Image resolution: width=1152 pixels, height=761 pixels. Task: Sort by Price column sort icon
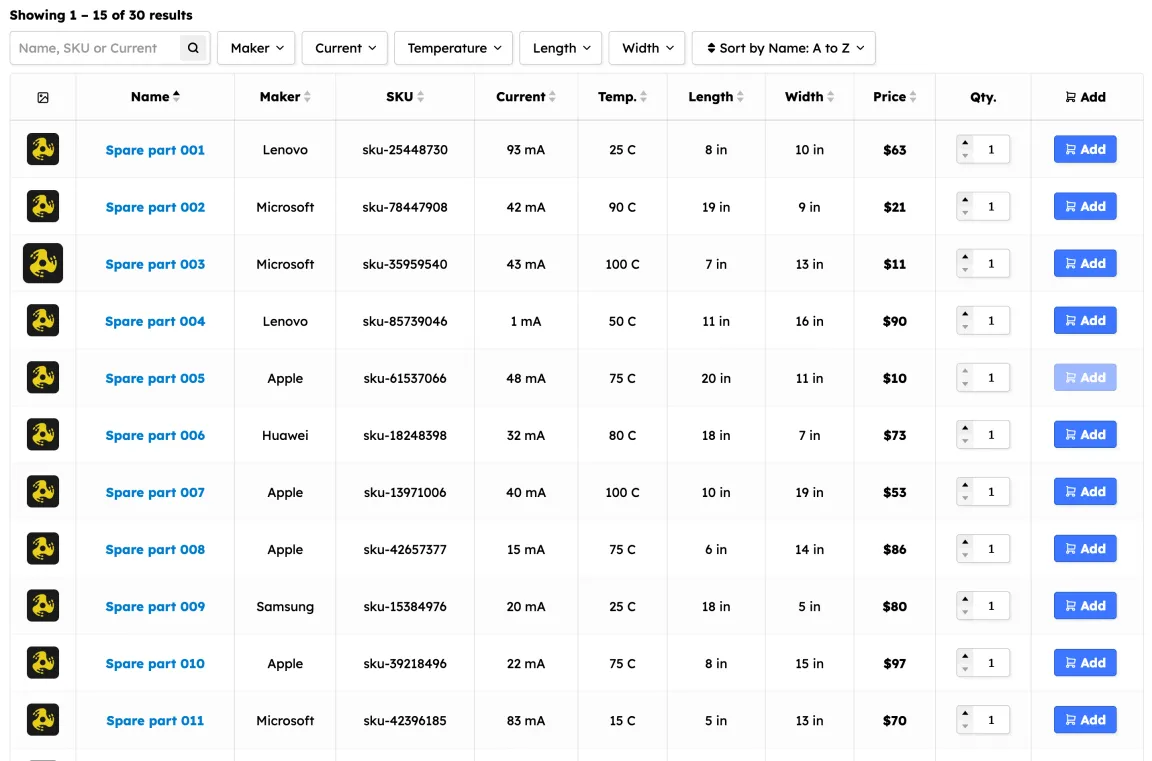[x=913, y=97]
